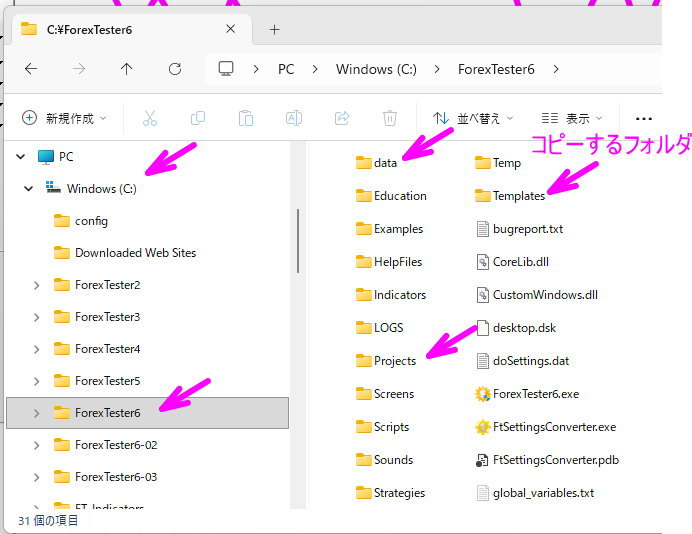Select the Templates folder

tap(510, 196)
